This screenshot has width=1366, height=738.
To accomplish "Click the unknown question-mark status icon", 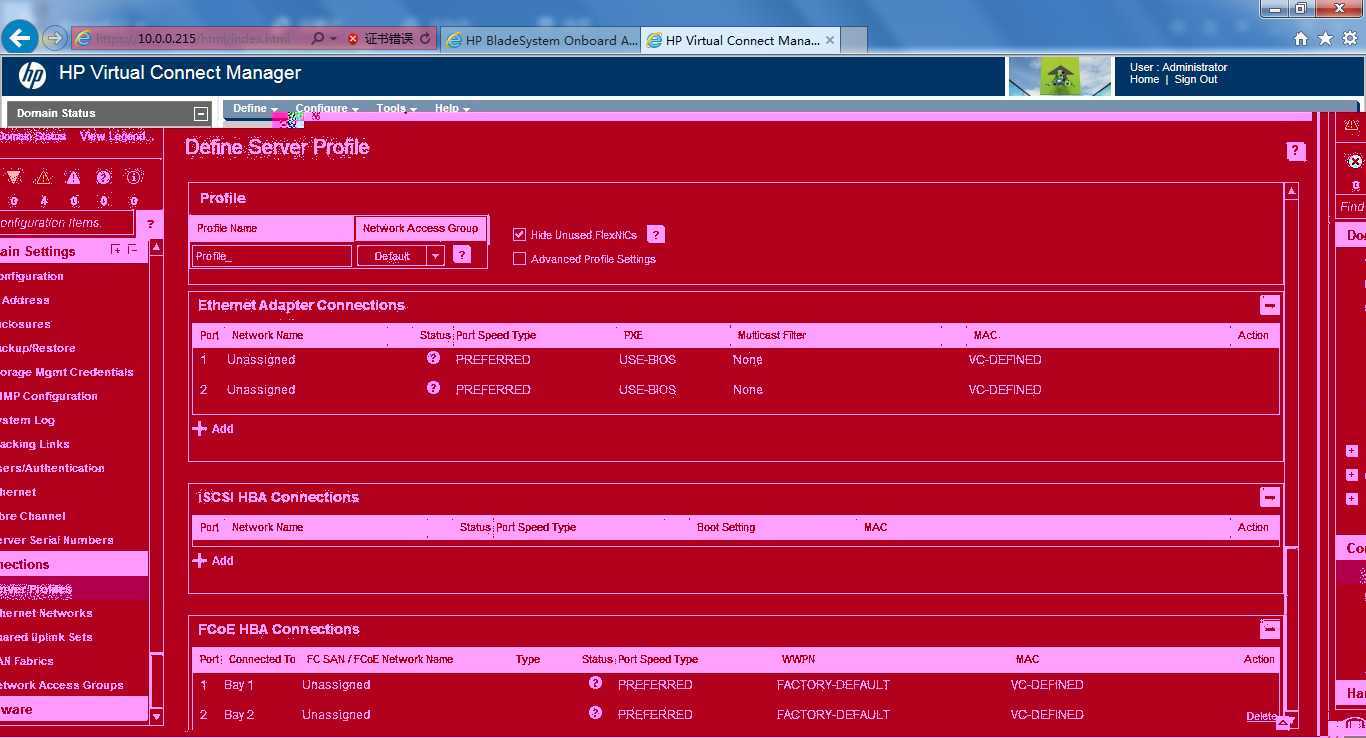I will (x=103, y=177).
